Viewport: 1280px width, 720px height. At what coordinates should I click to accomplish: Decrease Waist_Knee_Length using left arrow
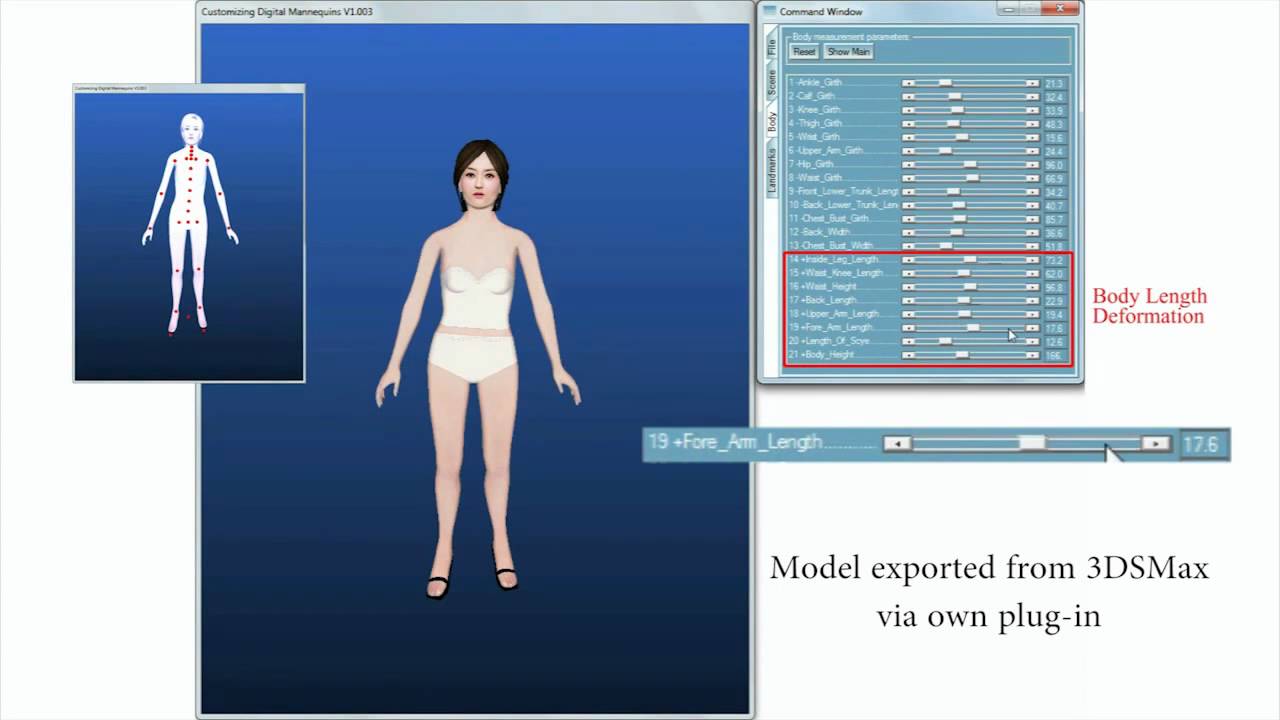coord(908,273)
